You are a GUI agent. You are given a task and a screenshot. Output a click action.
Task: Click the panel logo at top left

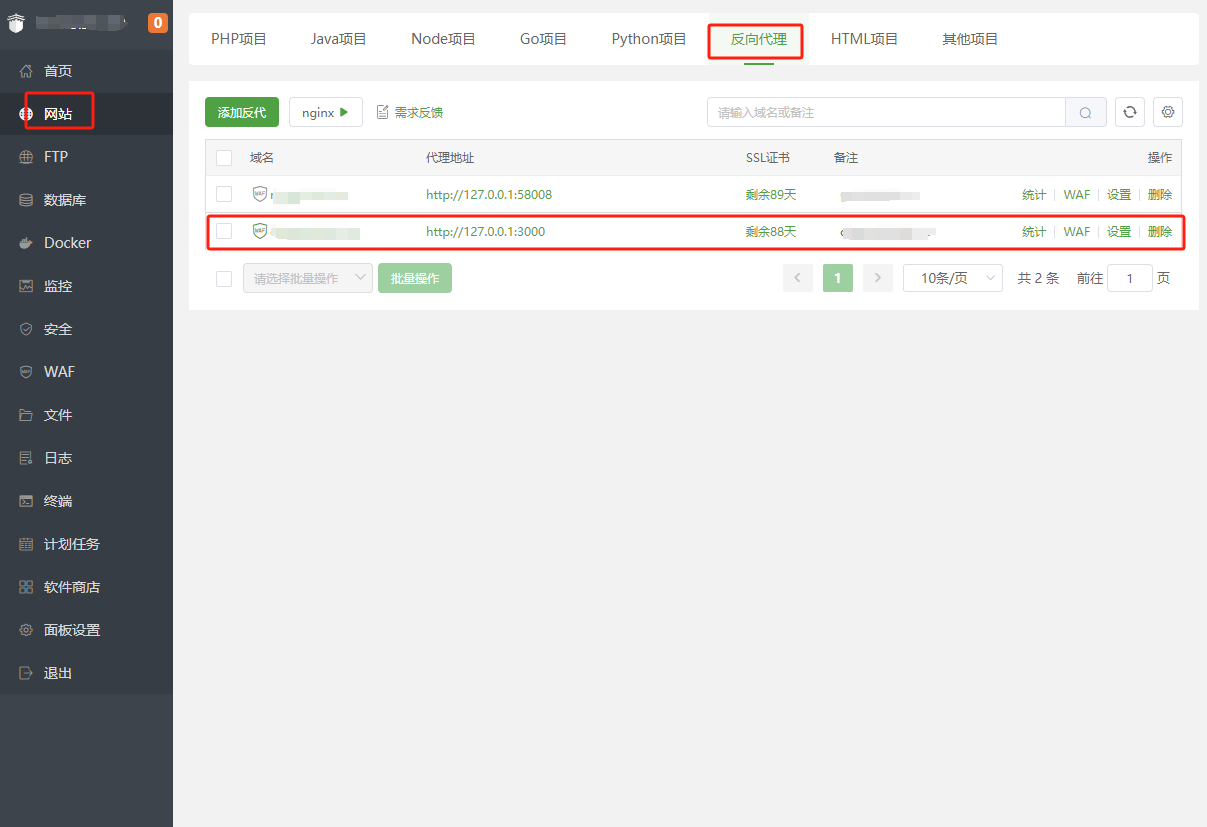[x=14, y=23]
